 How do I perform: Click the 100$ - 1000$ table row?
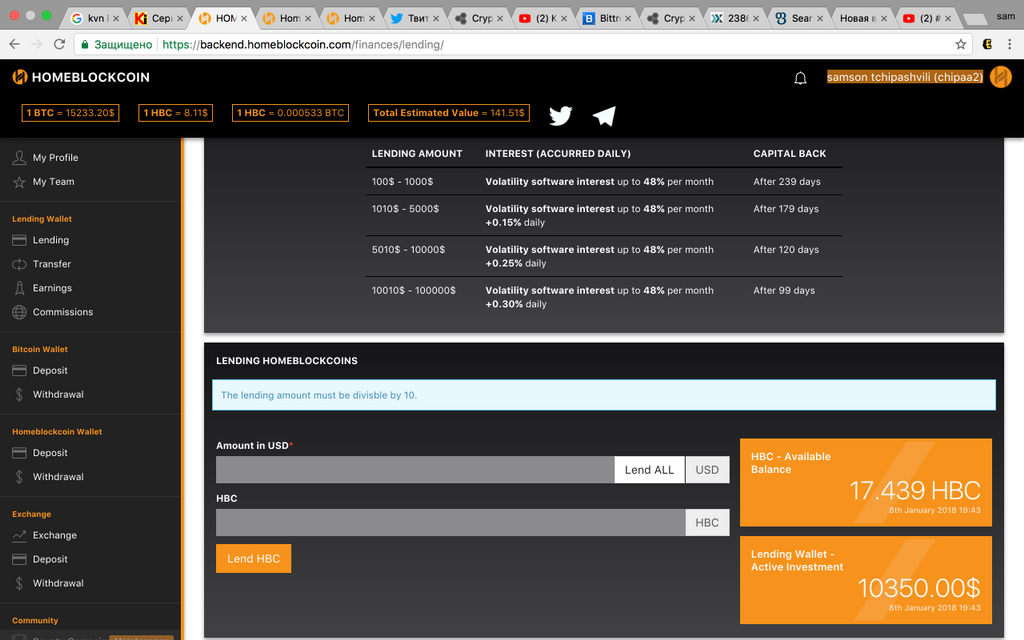tap(604, 182)
